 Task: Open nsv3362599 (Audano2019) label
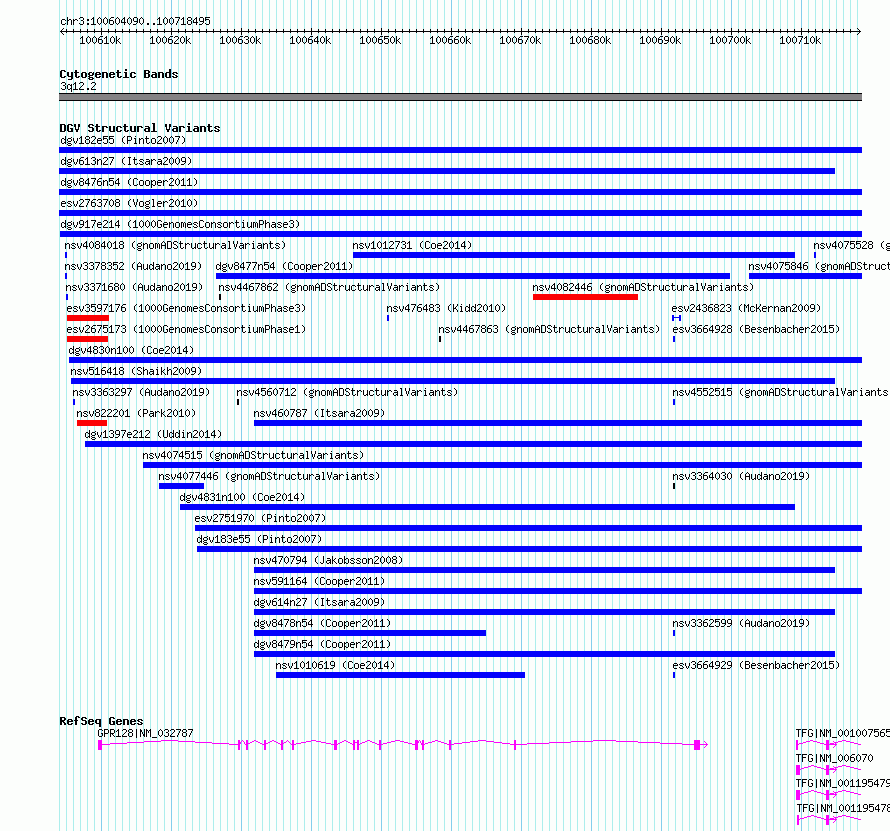pyautogui.click(x=741, y=623)
